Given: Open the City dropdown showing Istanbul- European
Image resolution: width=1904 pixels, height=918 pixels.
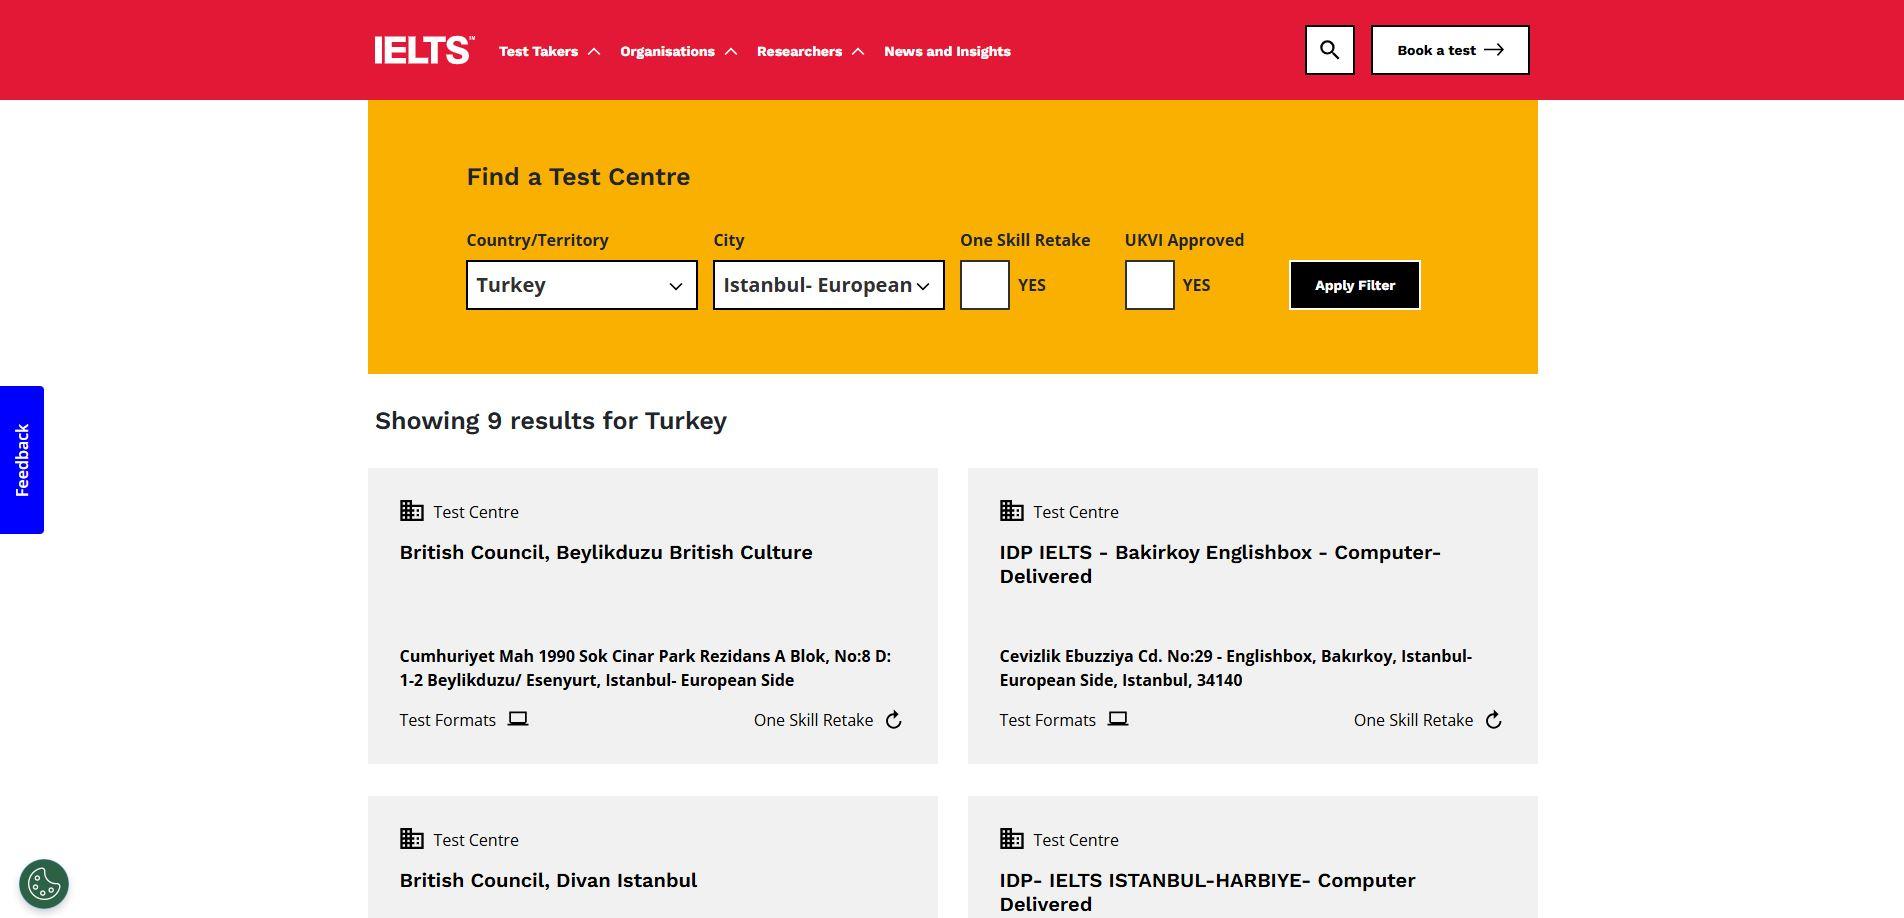Looking at the screenshot, I should pyautogui.click(x=829, y=285).
